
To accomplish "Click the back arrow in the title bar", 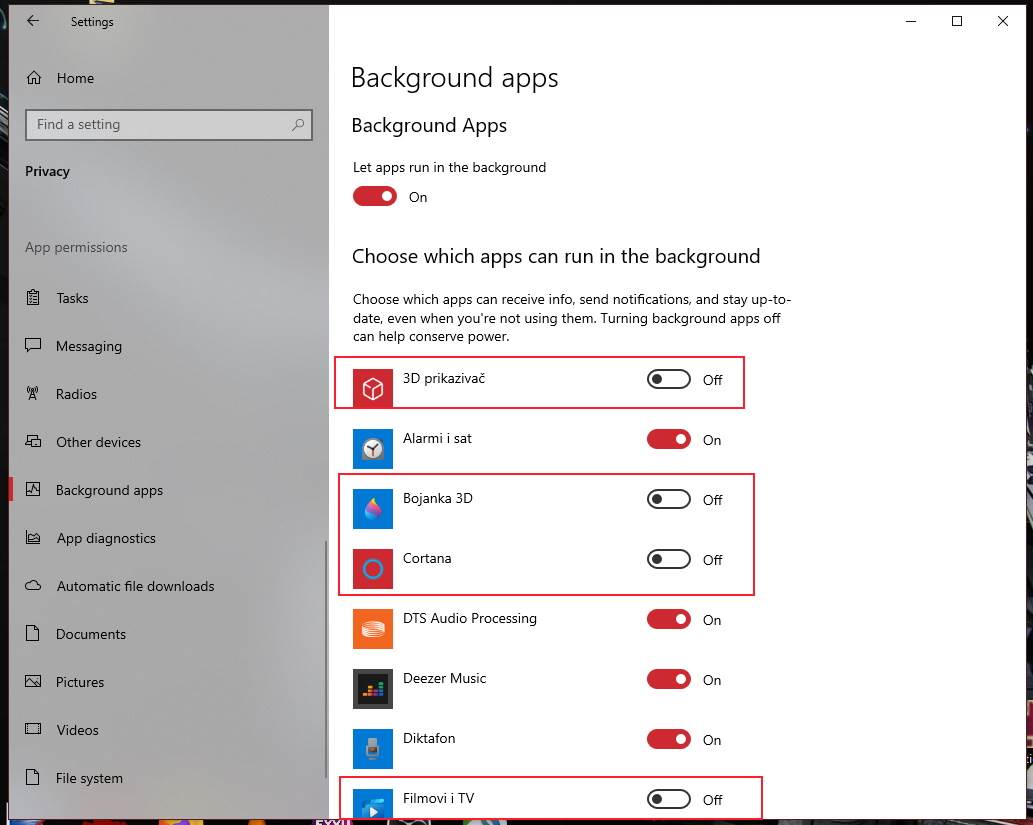I will [33, 21].
